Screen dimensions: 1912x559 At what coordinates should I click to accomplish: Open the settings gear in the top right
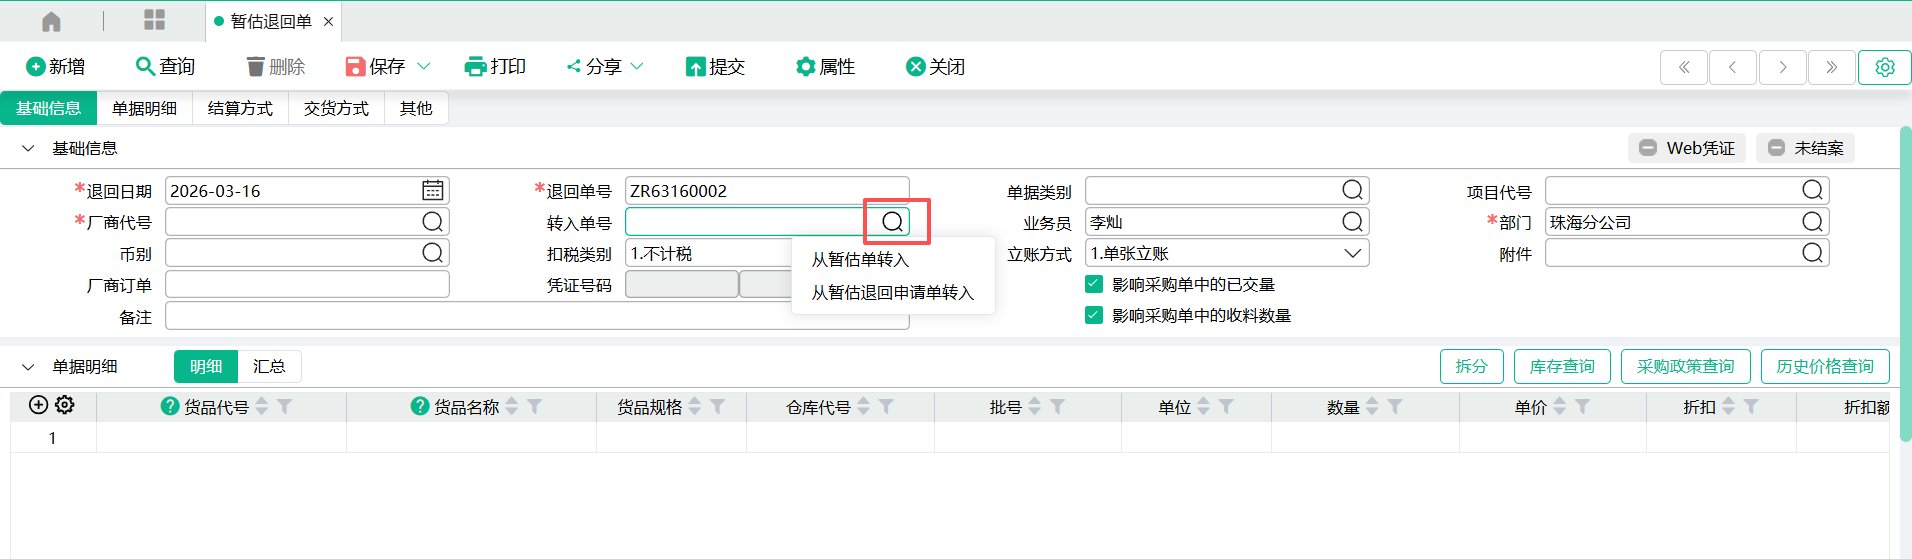(1884, 67)
